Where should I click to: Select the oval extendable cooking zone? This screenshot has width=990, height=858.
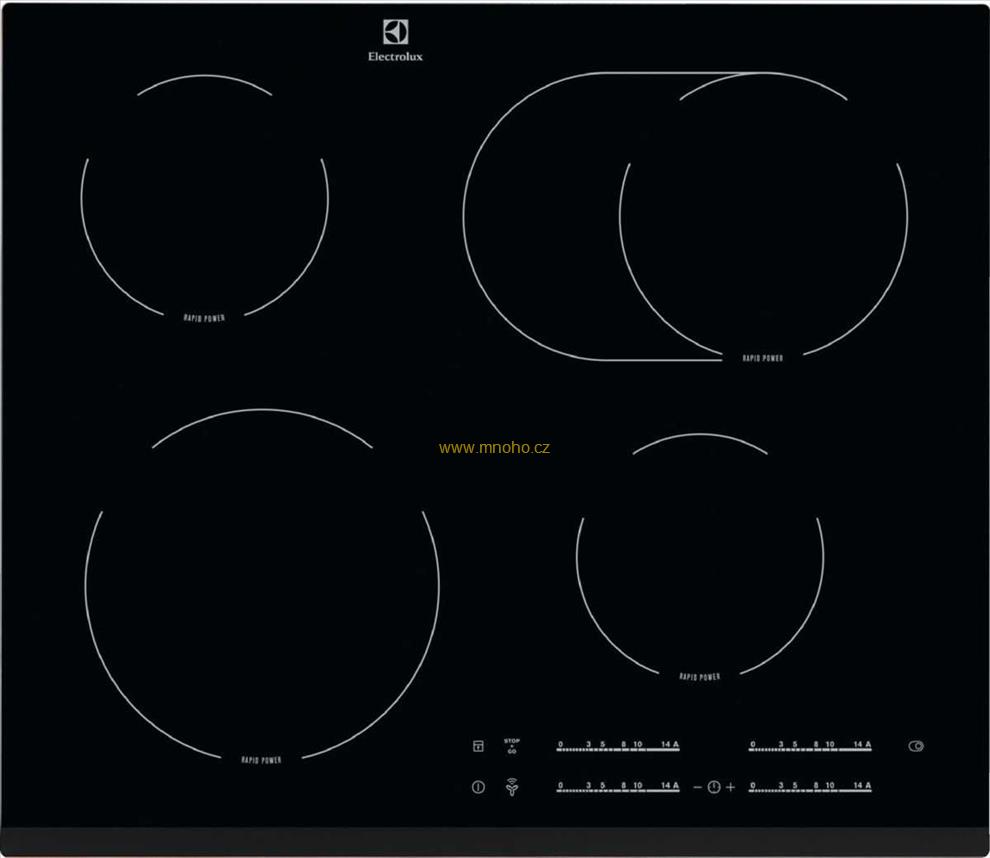(x=685, y=217)
